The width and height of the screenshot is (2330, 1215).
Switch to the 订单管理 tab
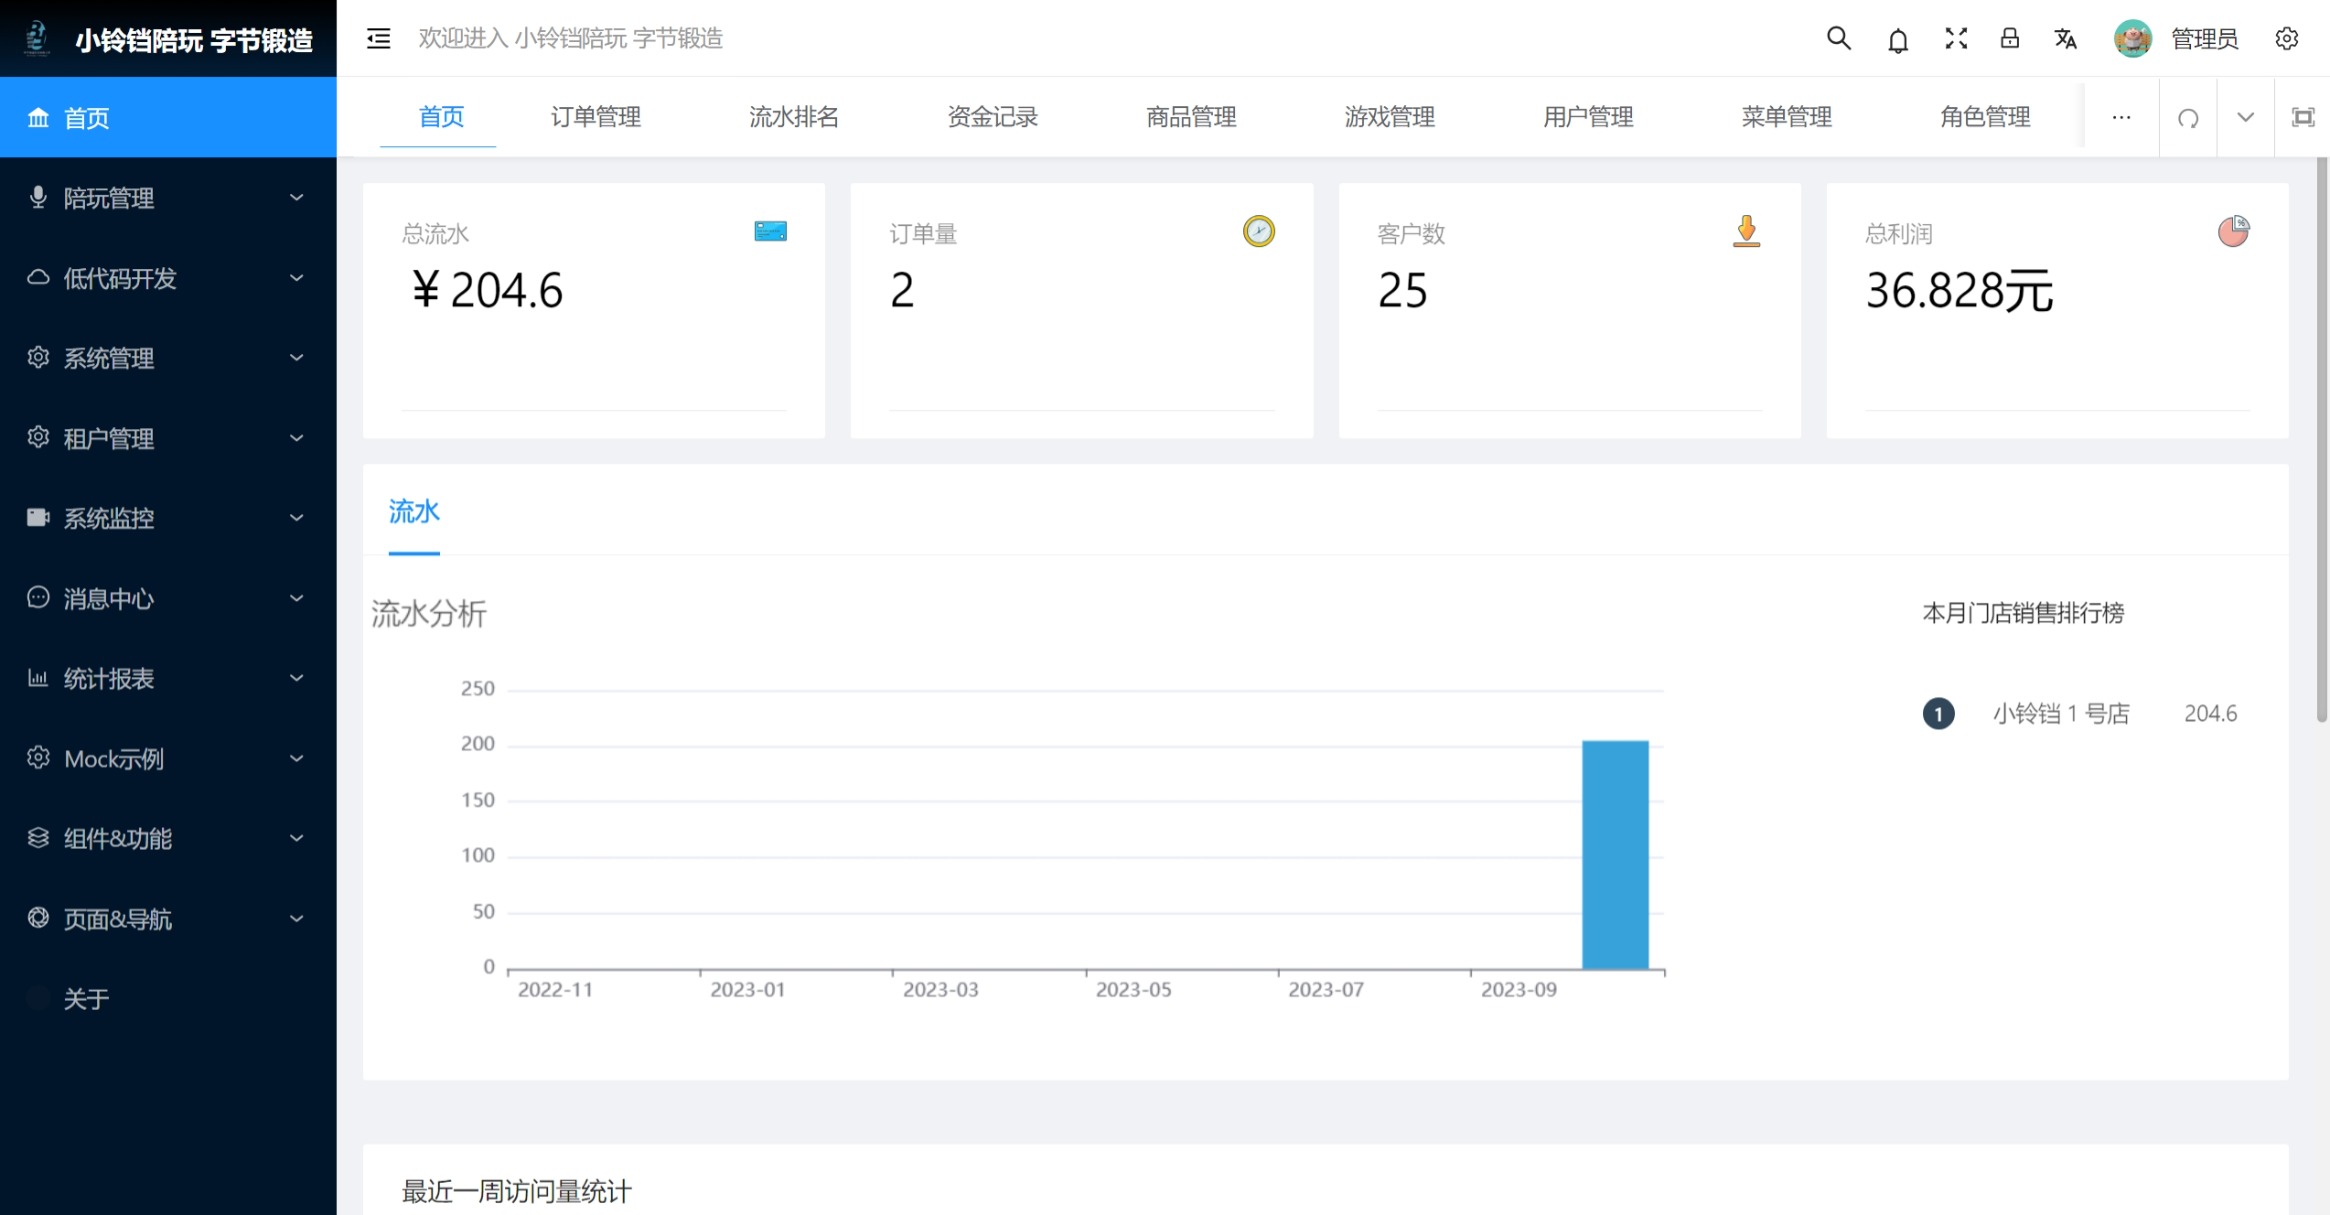(596, 117)
